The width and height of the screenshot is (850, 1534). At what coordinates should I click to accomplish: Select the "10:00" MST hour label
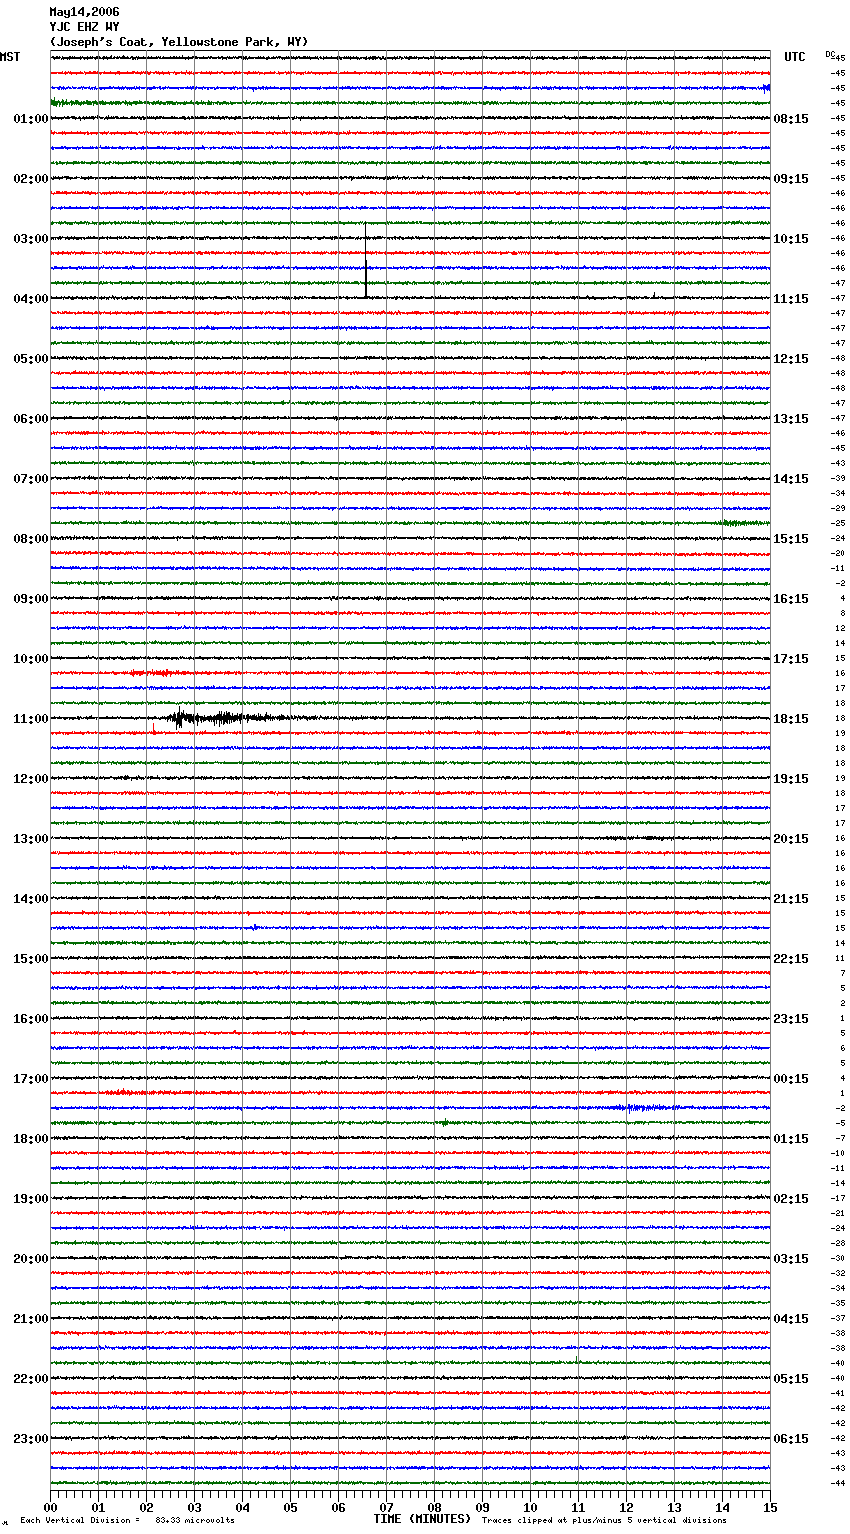tap(31, 659)
